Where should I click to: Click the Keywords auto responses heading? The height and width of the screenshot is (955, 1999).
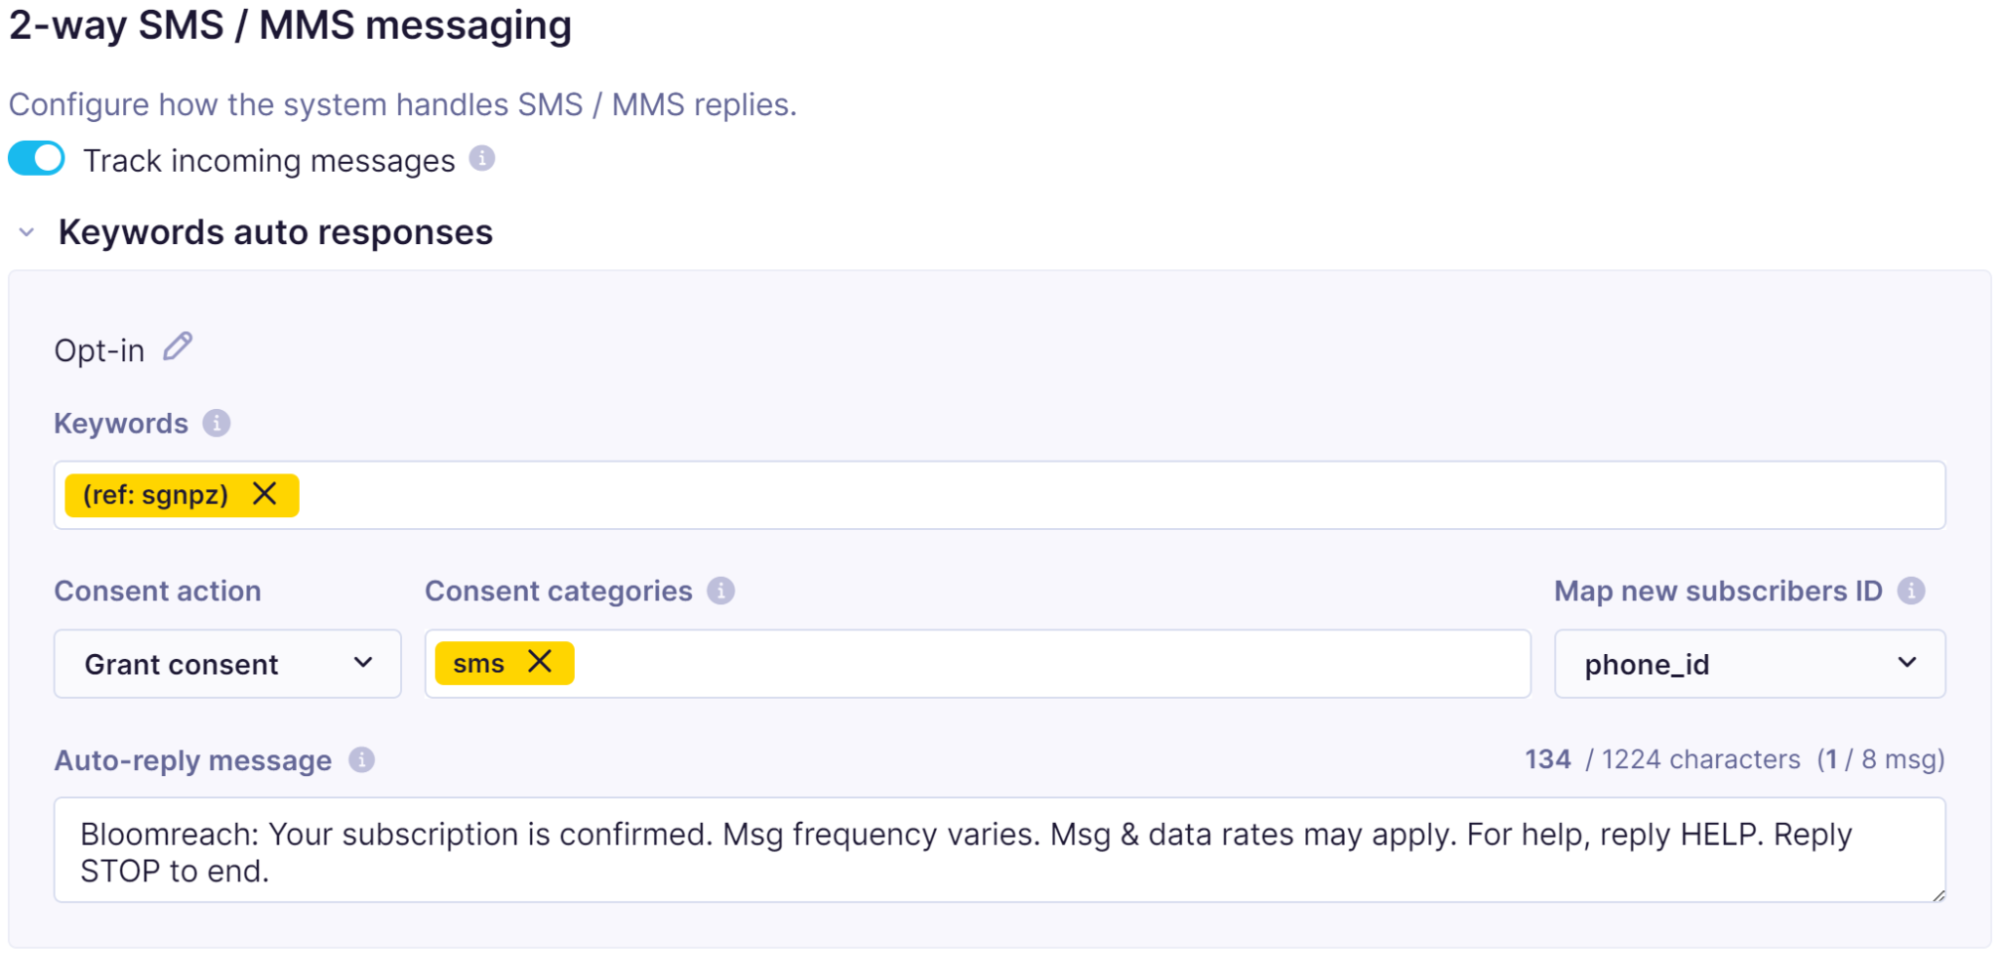[x=275, y=233]
